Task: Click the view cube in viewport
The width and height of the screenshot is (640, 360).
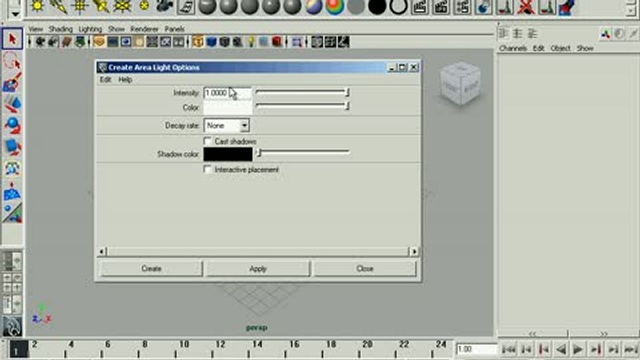Action: click(x=460, y=84)
